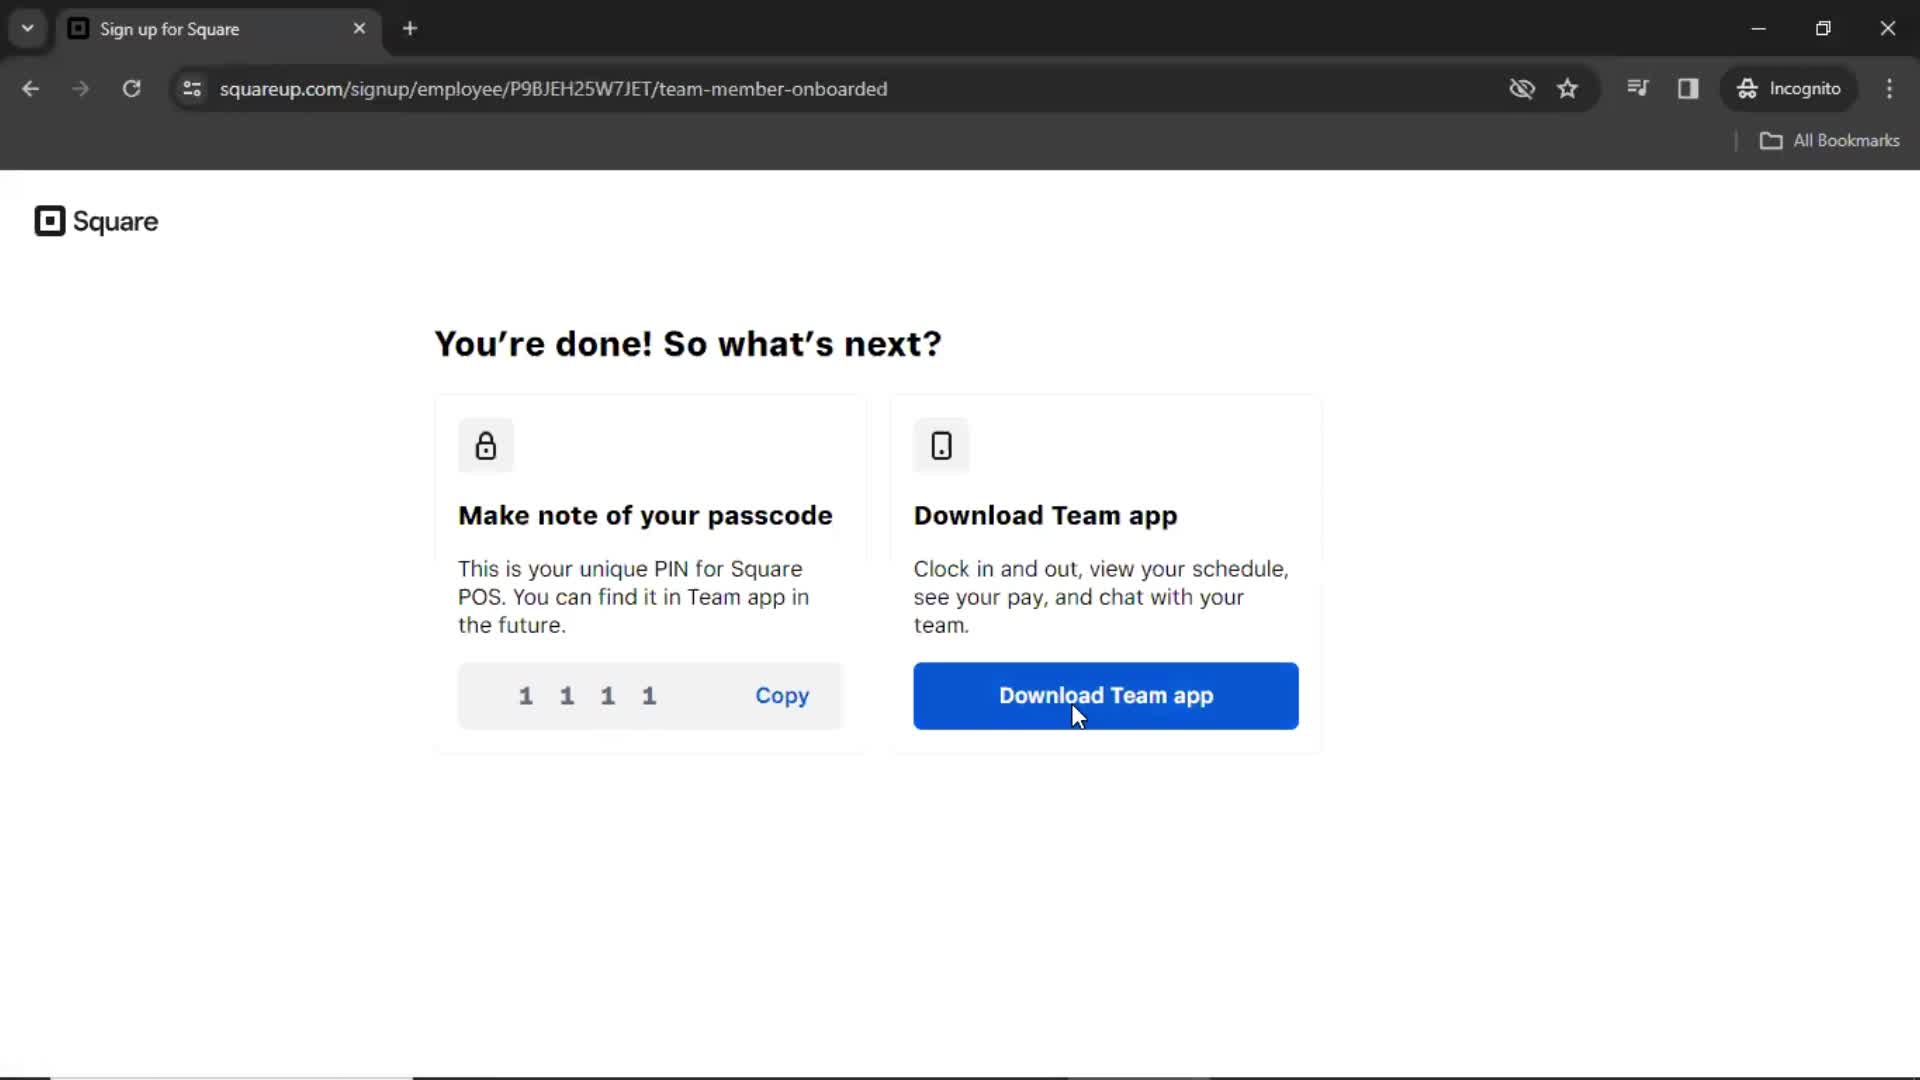The image size is (1920, 1080).
Task: Select current Sign up tab
Action: coord(219,29)
